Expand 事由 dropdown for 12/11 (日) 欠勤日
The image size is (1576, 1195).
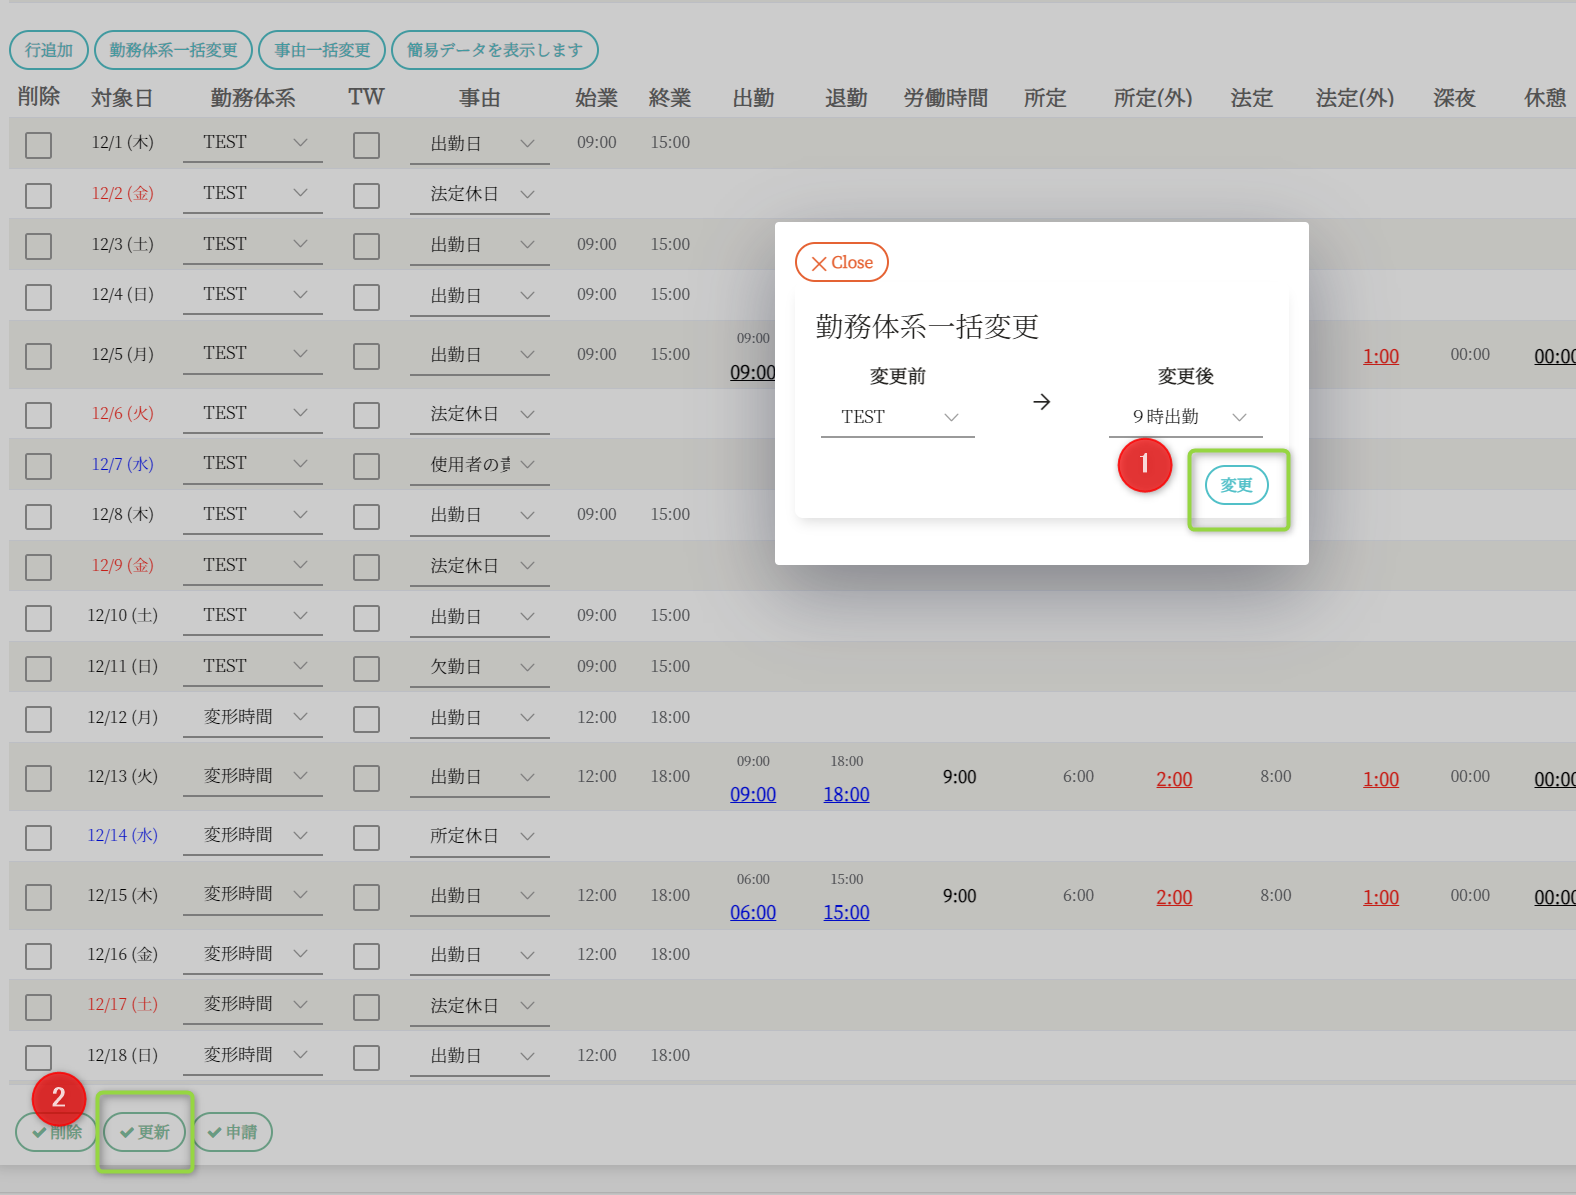(x=480, y=667)
